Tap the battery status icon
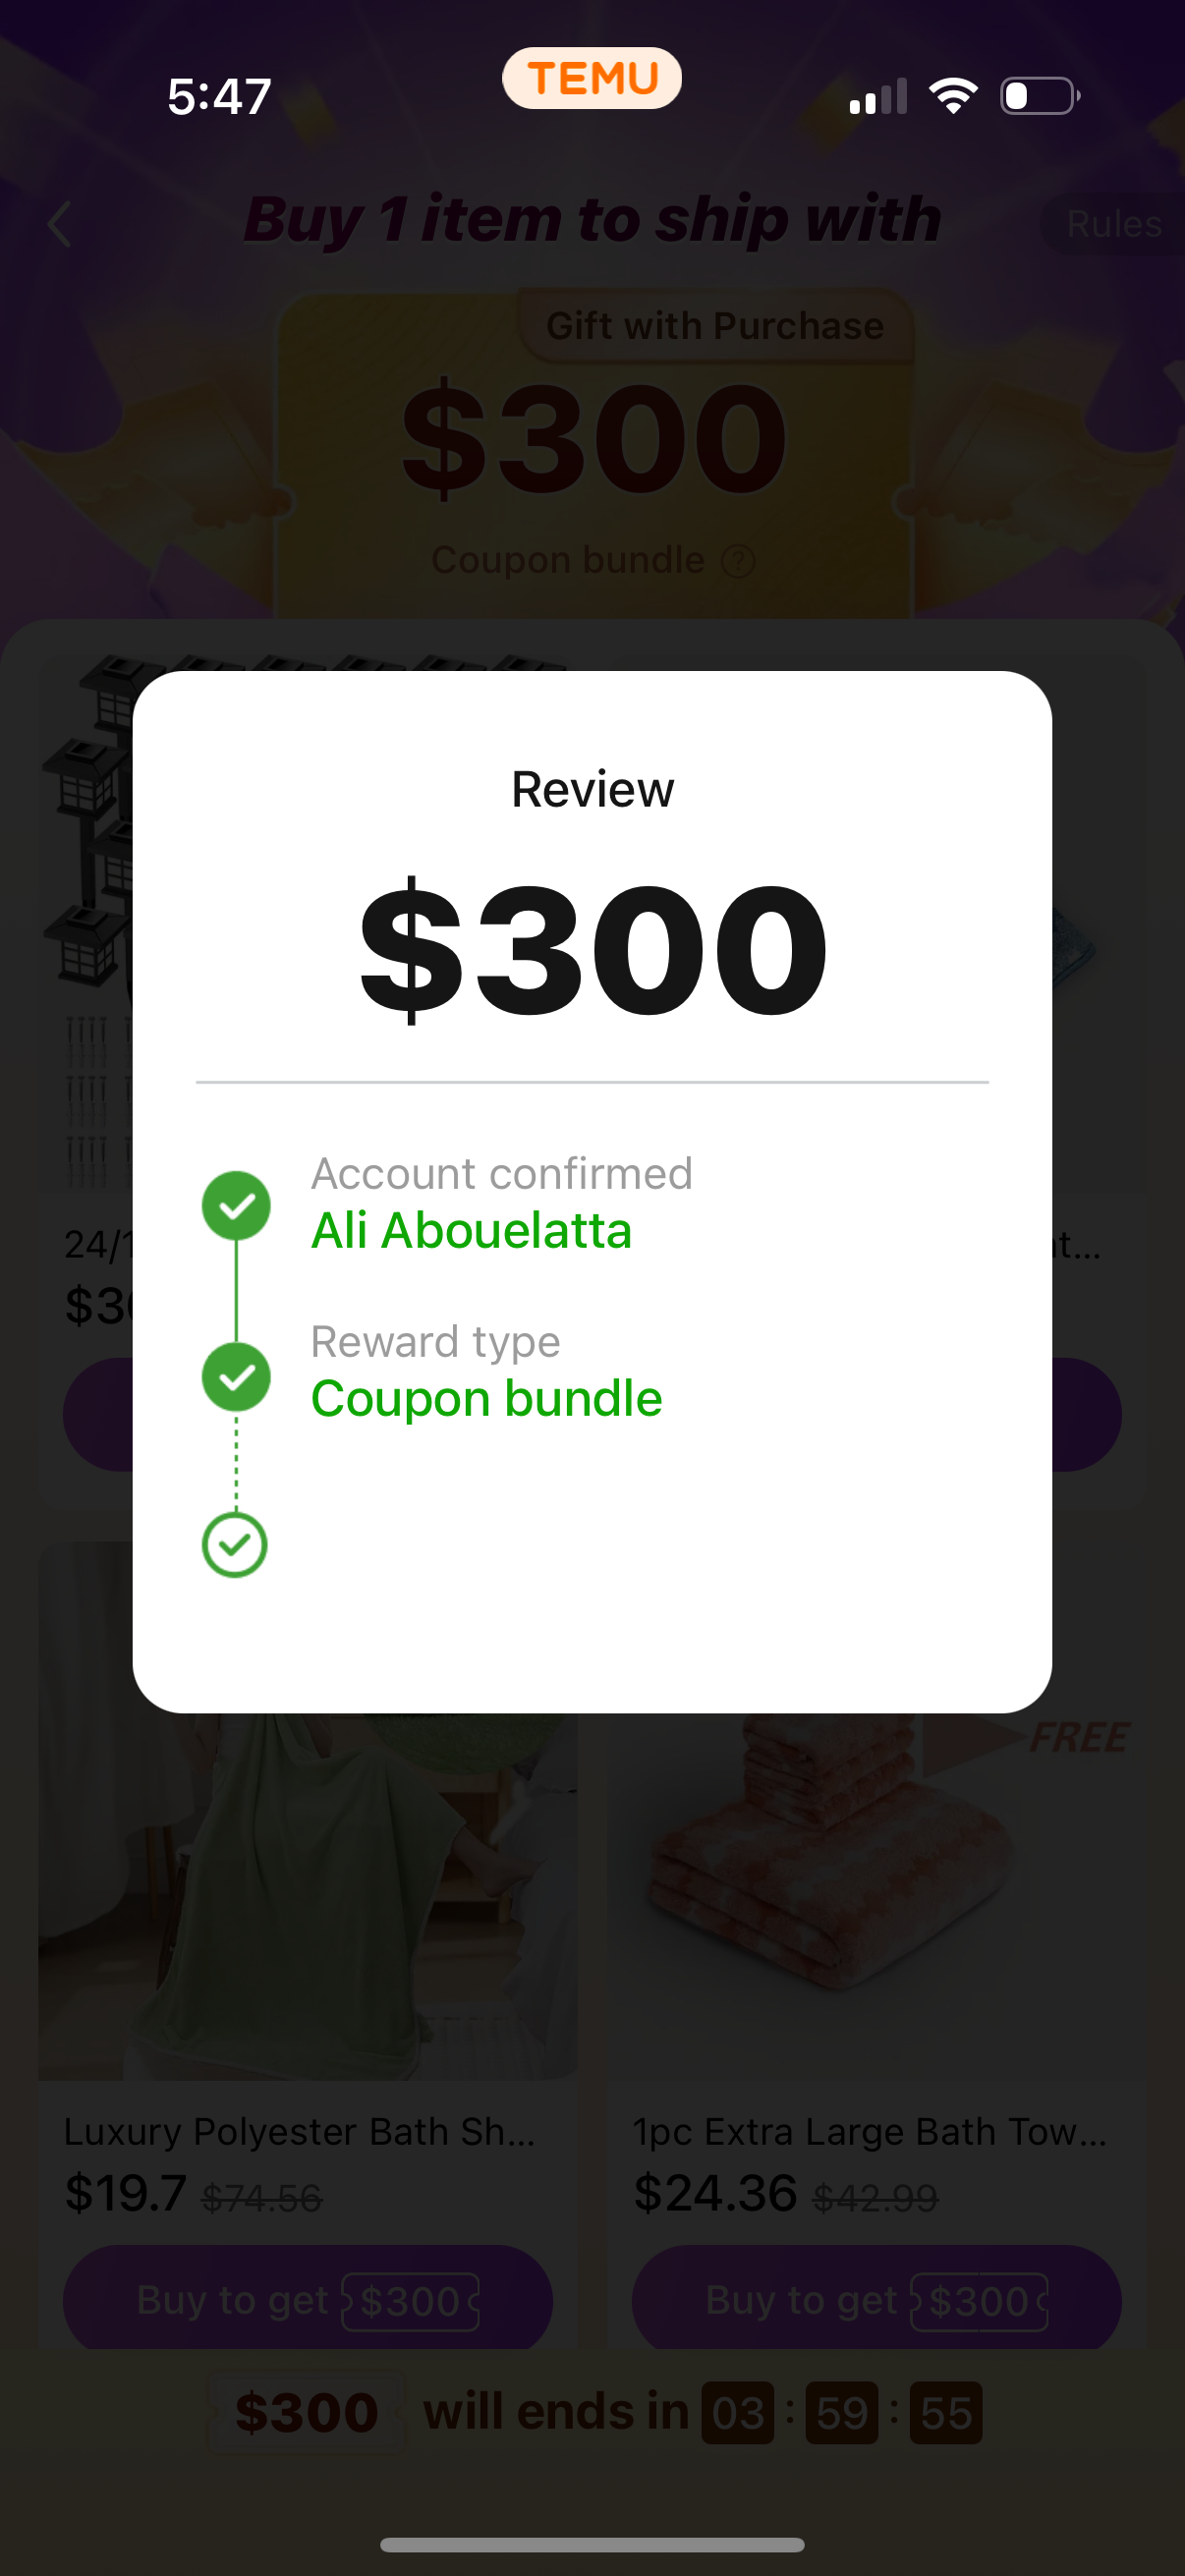 (x=1039, y=96)
